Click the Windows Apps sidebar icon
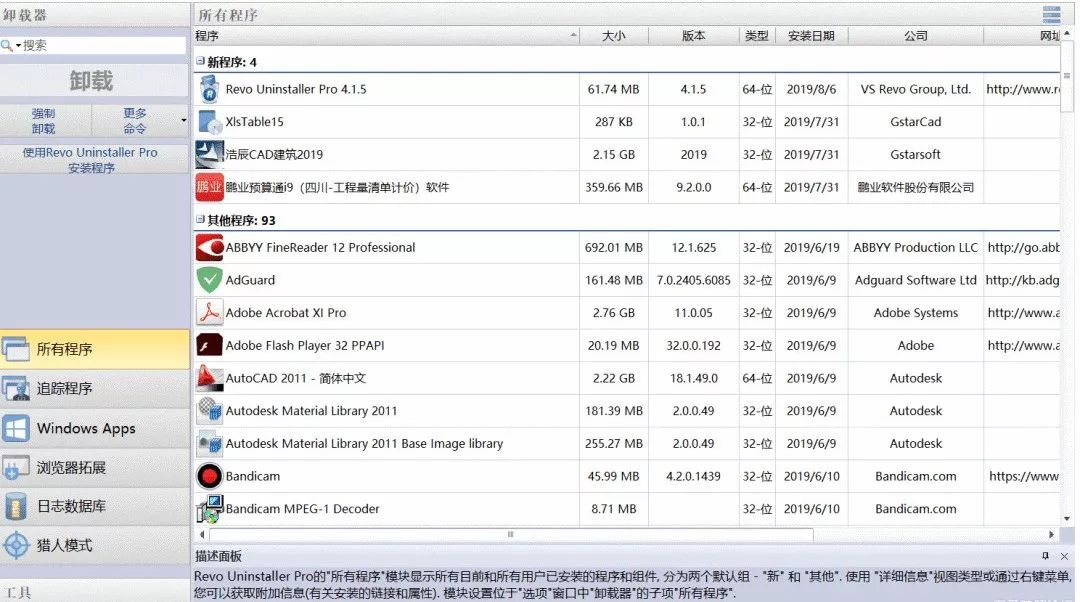 16,428
